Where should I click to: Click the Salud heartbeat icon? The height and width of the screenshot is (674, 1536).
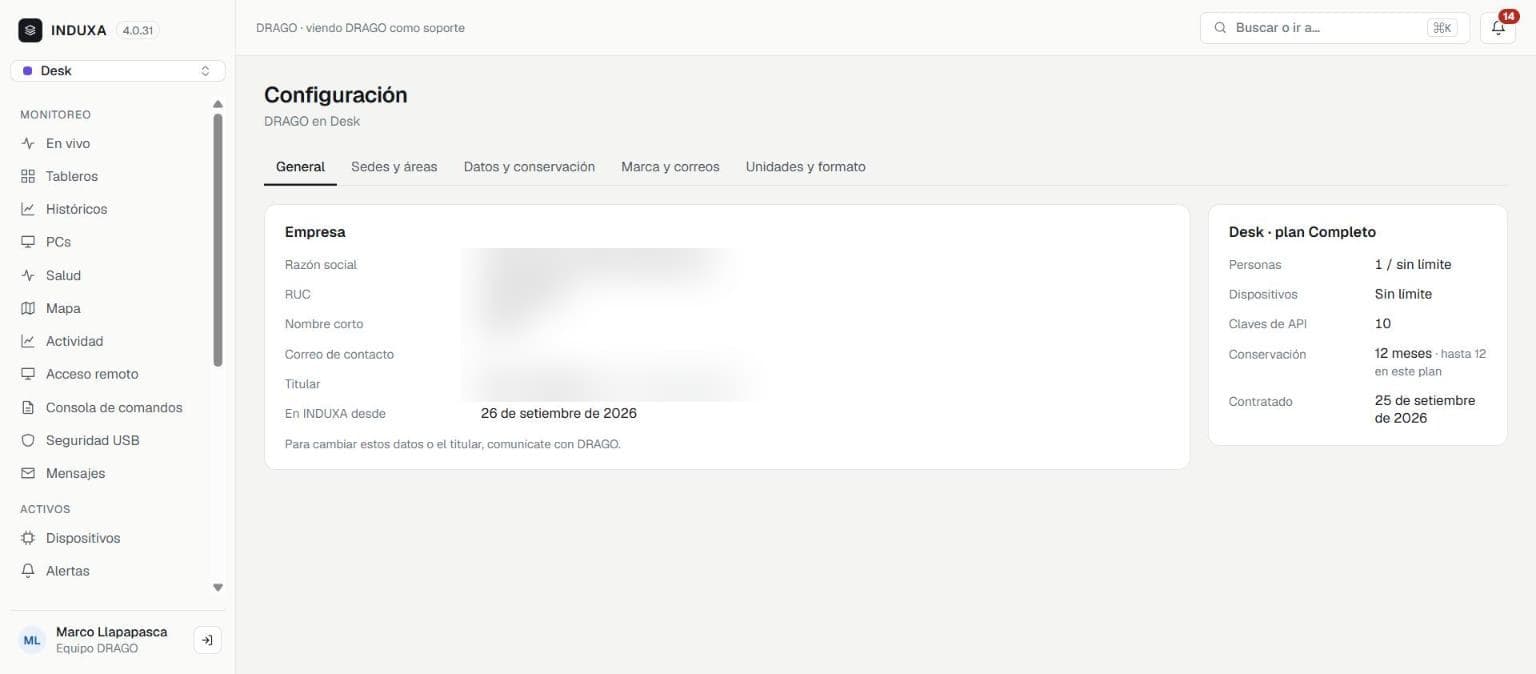[x=28, y=276]
